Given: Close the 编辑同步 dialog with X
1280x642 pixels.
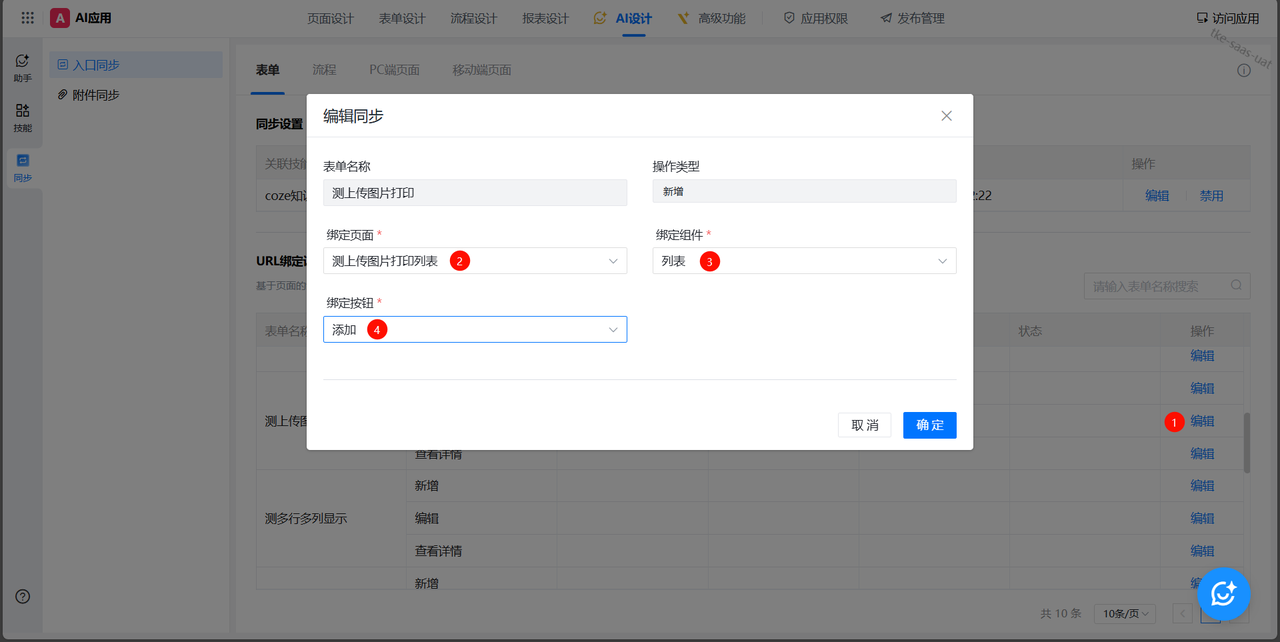Looking at the screenshot, I should click(x=946, y=116).
